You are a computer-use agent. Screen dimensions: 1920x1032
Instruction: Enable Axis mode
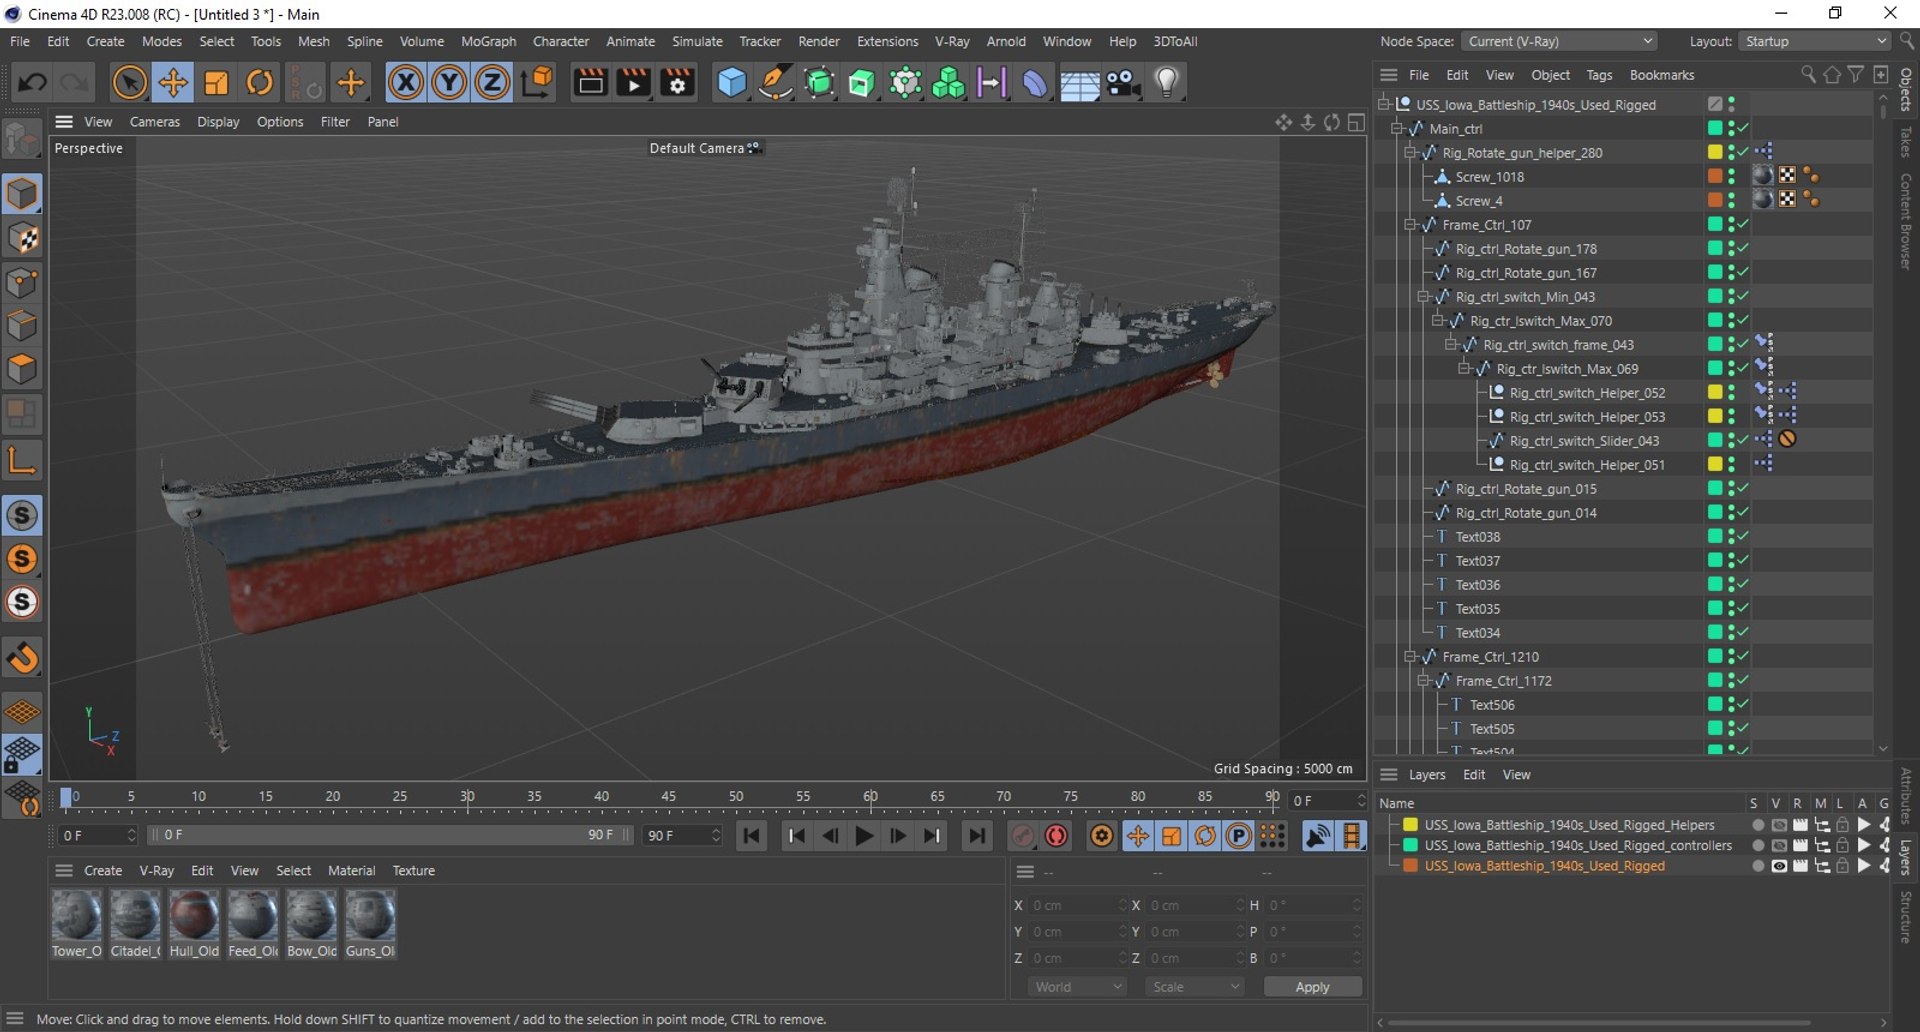[22, 460]
